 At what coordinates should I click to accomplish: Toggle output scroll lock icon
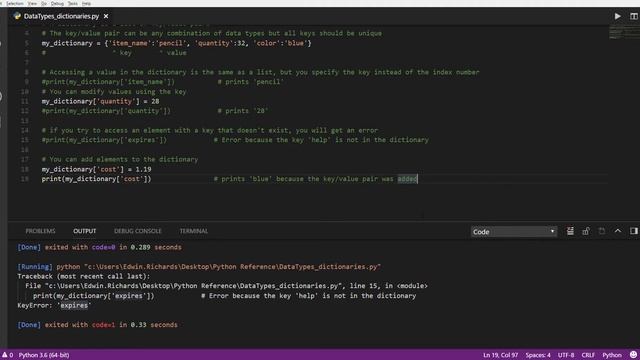tap(586, 231)
